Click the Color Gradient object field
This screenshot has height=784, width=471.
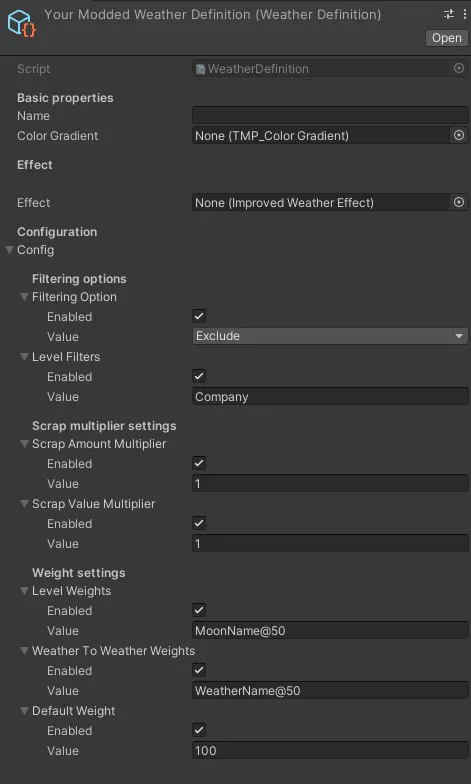tap(322, 136)
